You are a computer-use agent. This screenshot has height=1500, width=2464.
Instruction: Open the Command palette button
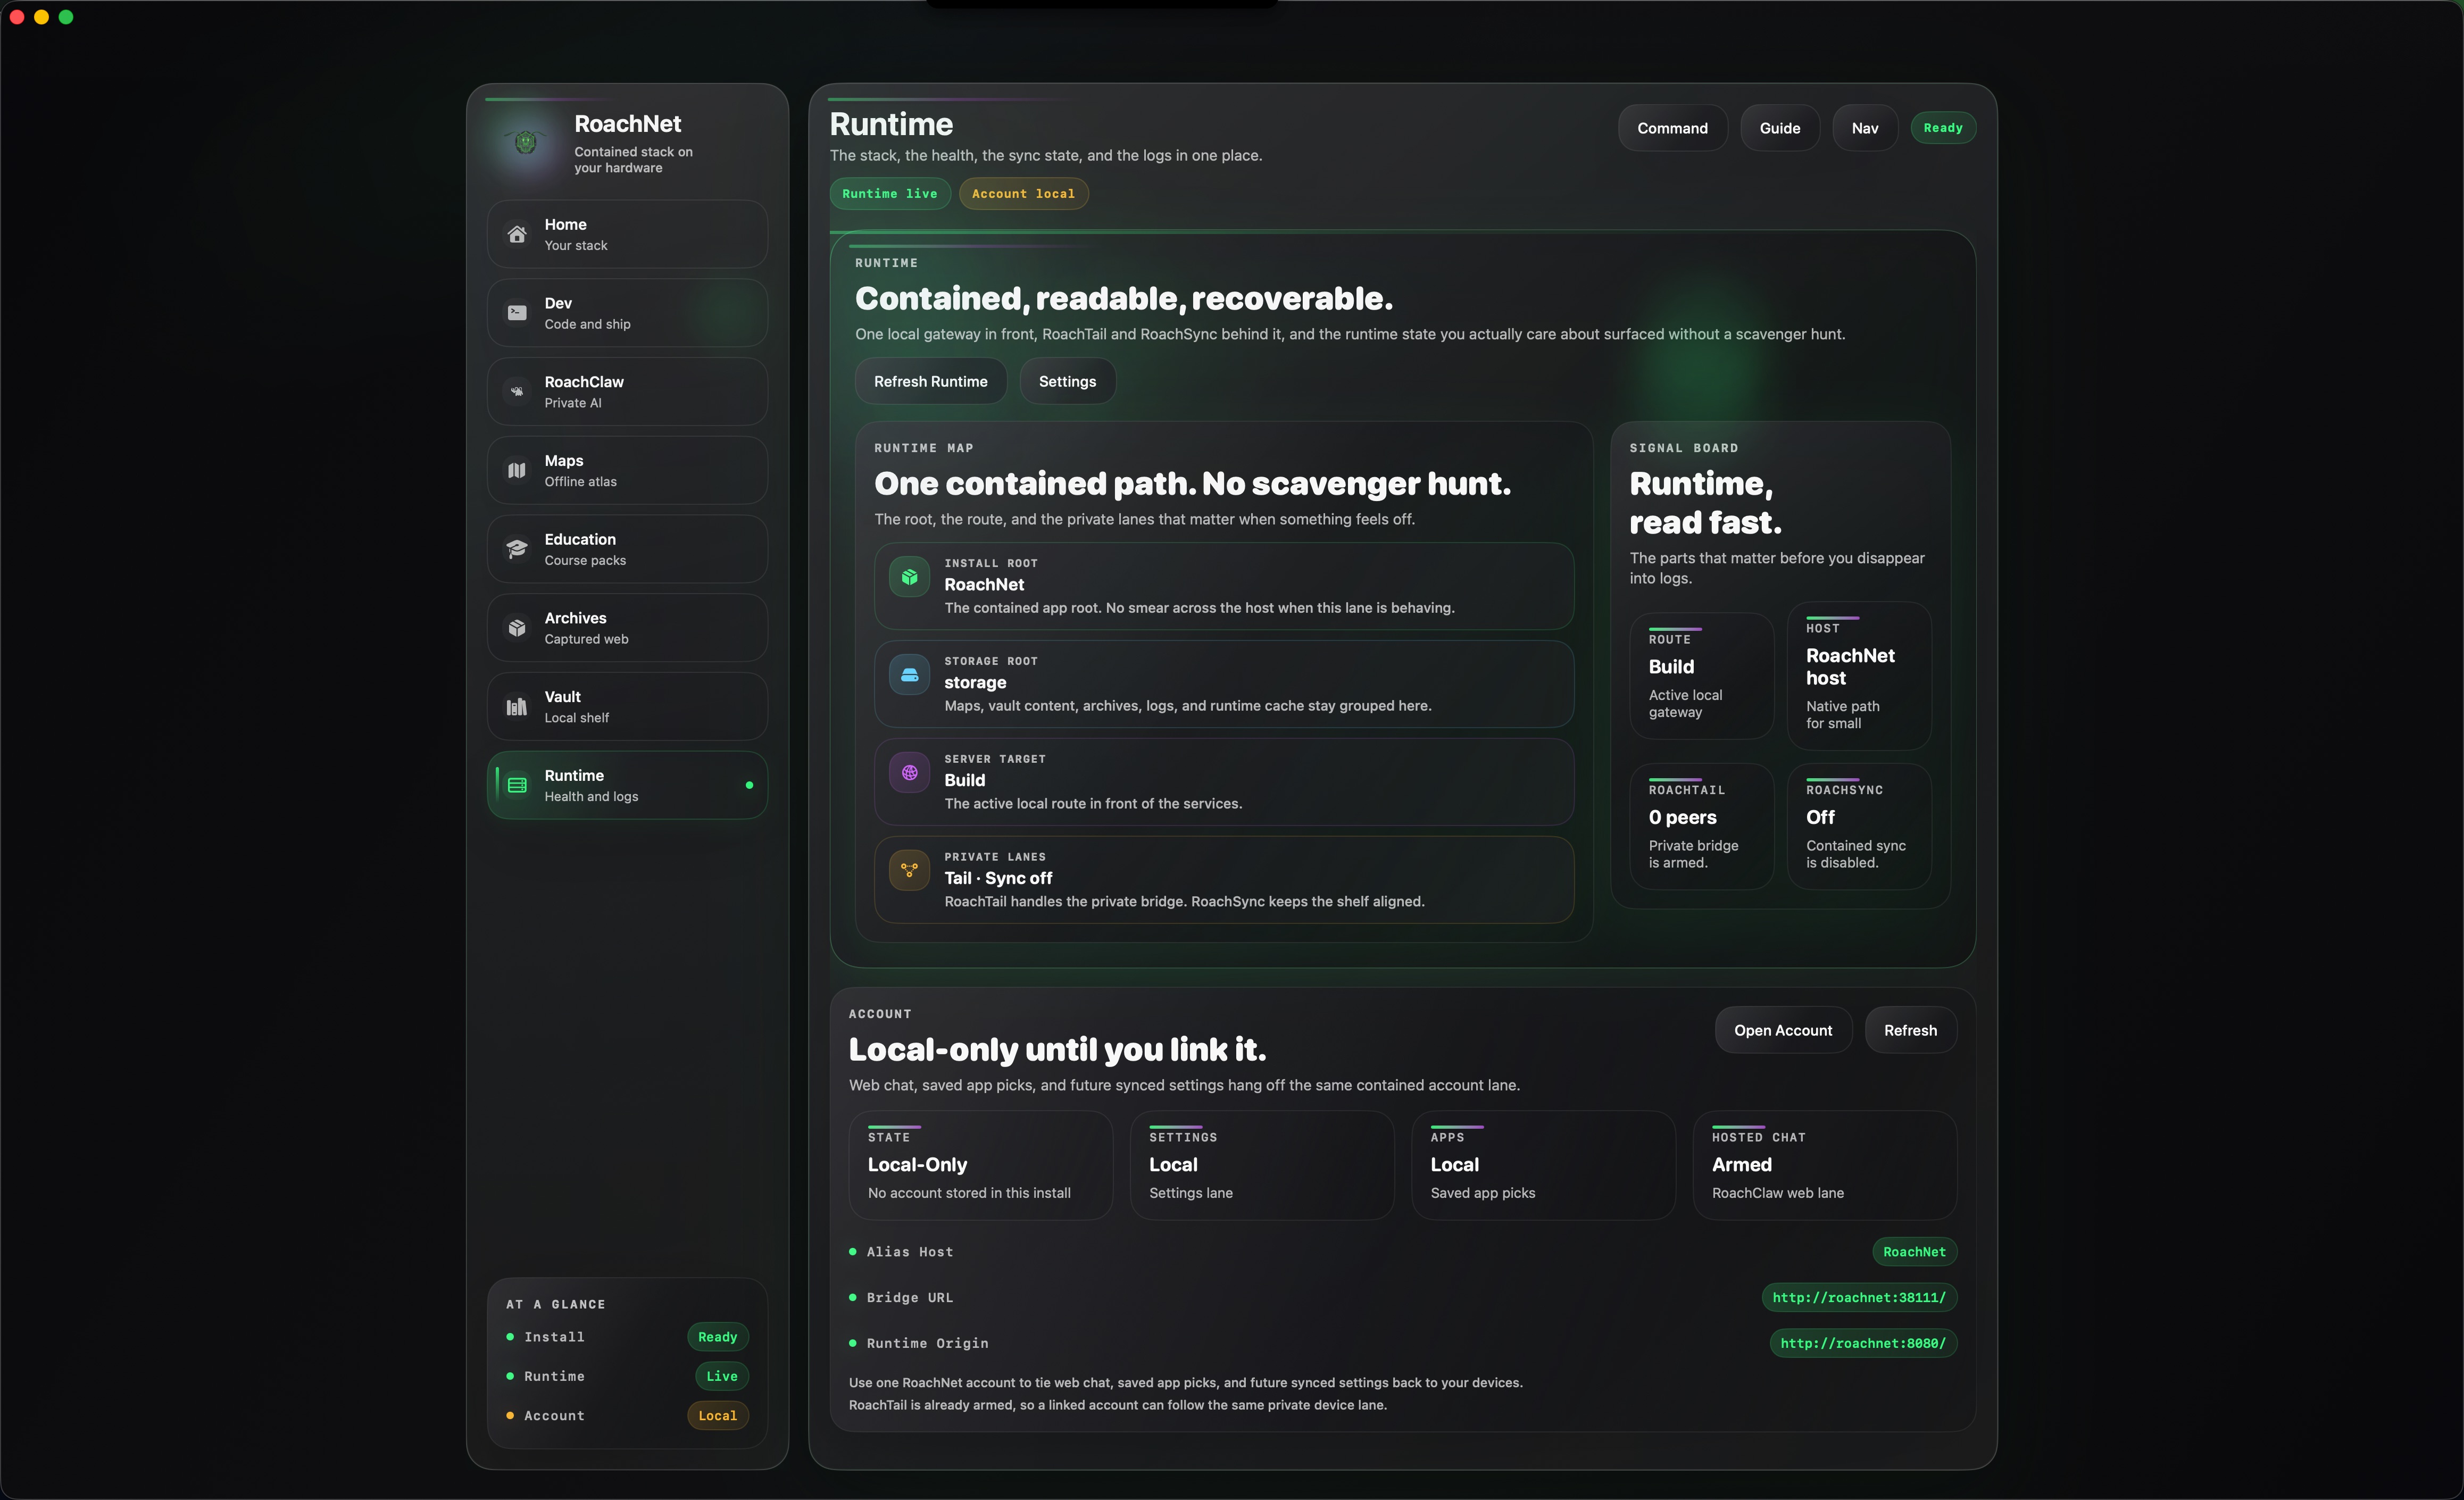coord(1672,128)
